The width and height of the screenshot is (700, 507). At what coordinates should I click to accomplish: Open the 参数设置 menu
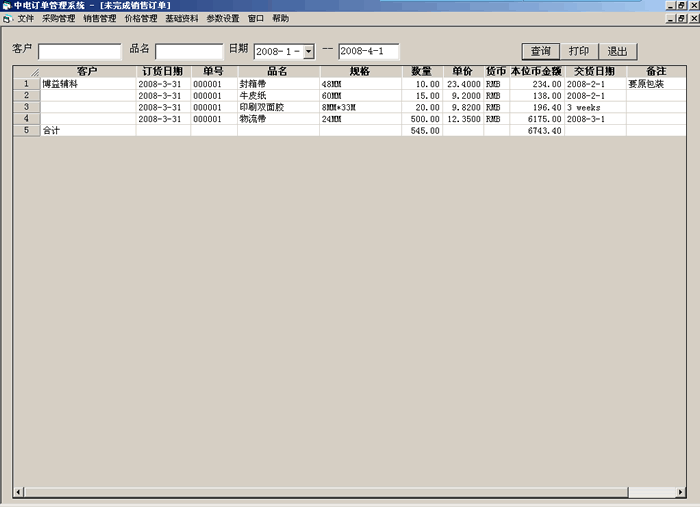pyautogui.click(x=223, y=18)
